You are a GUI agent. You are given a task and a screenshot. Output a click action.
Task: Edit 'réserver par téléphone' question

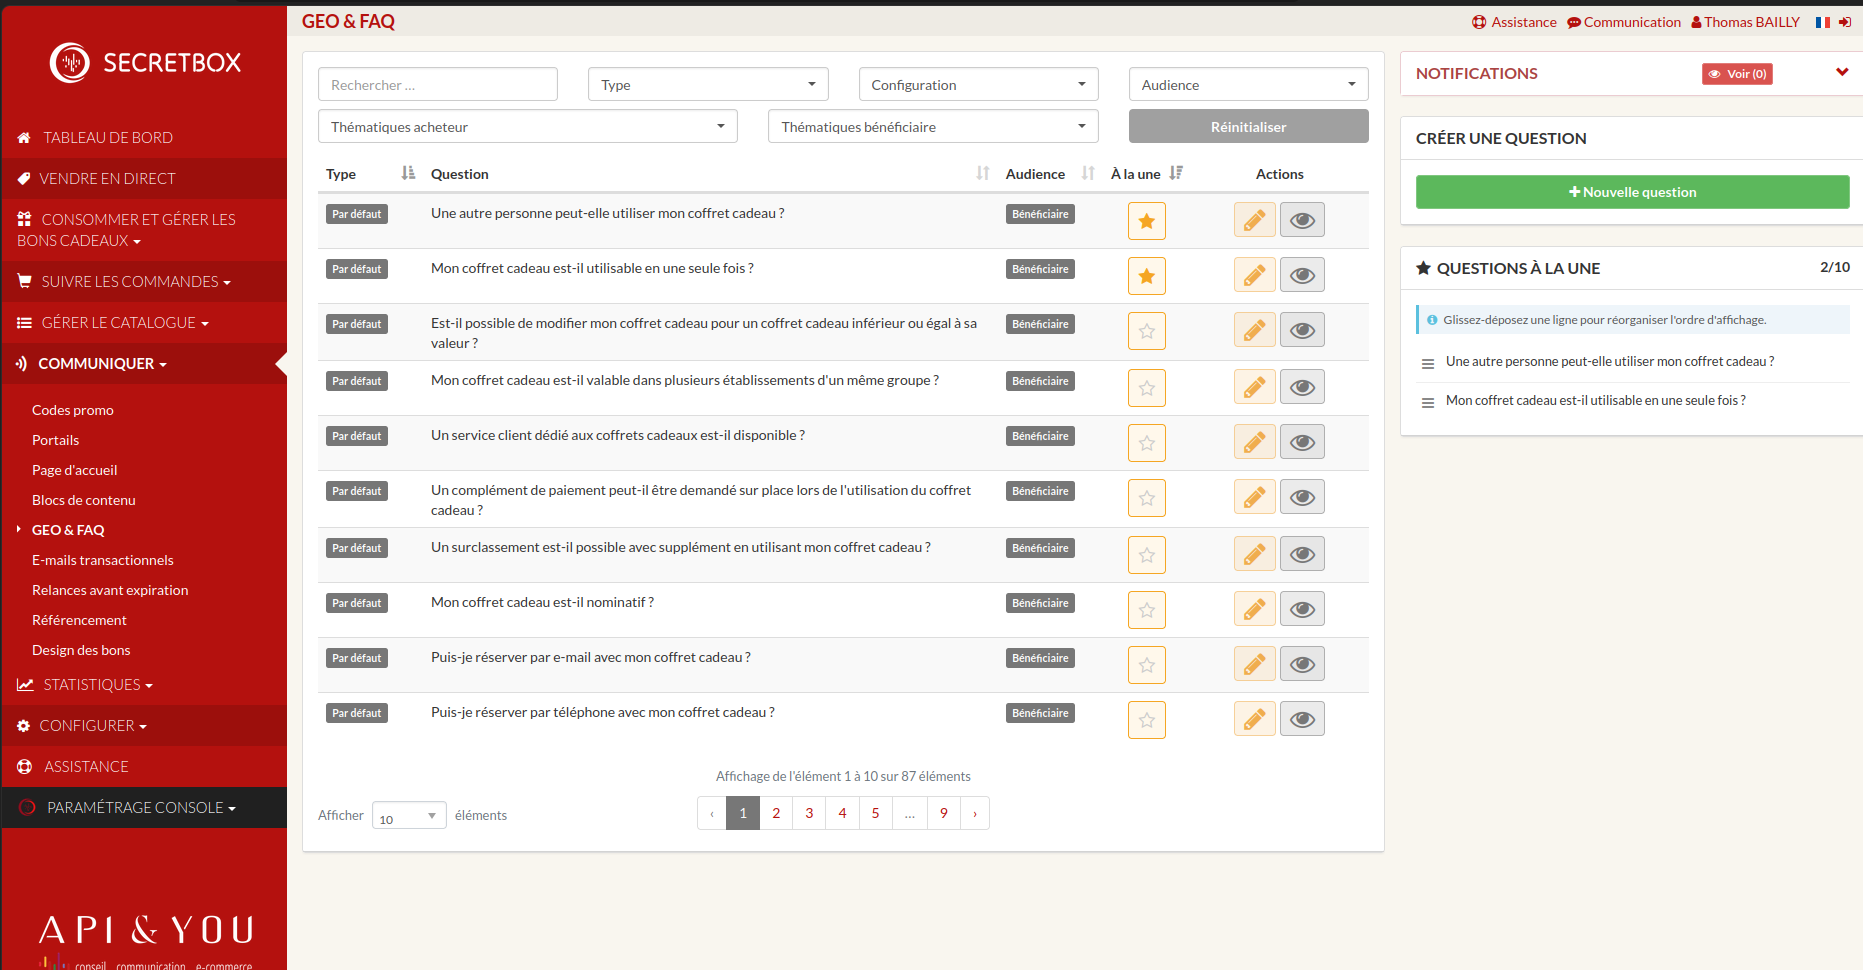pyautogui.click(x=1254, y=719)
